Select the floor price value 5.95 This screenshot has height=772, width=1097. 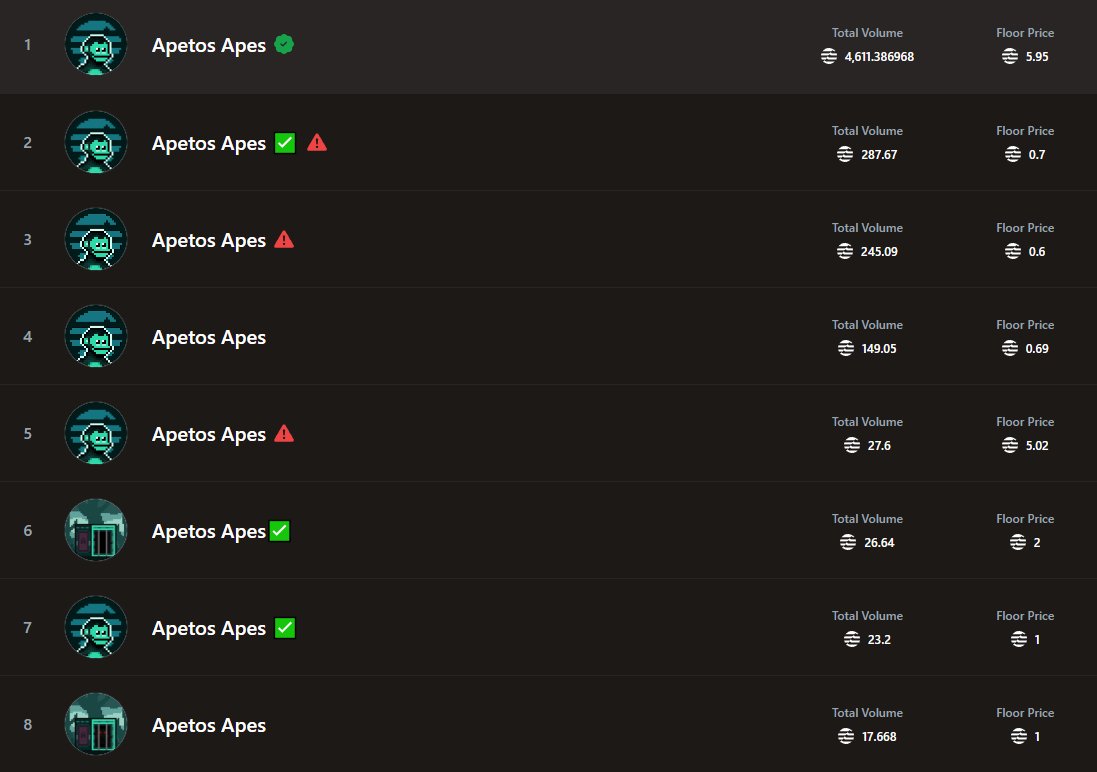coord(1037,57)
